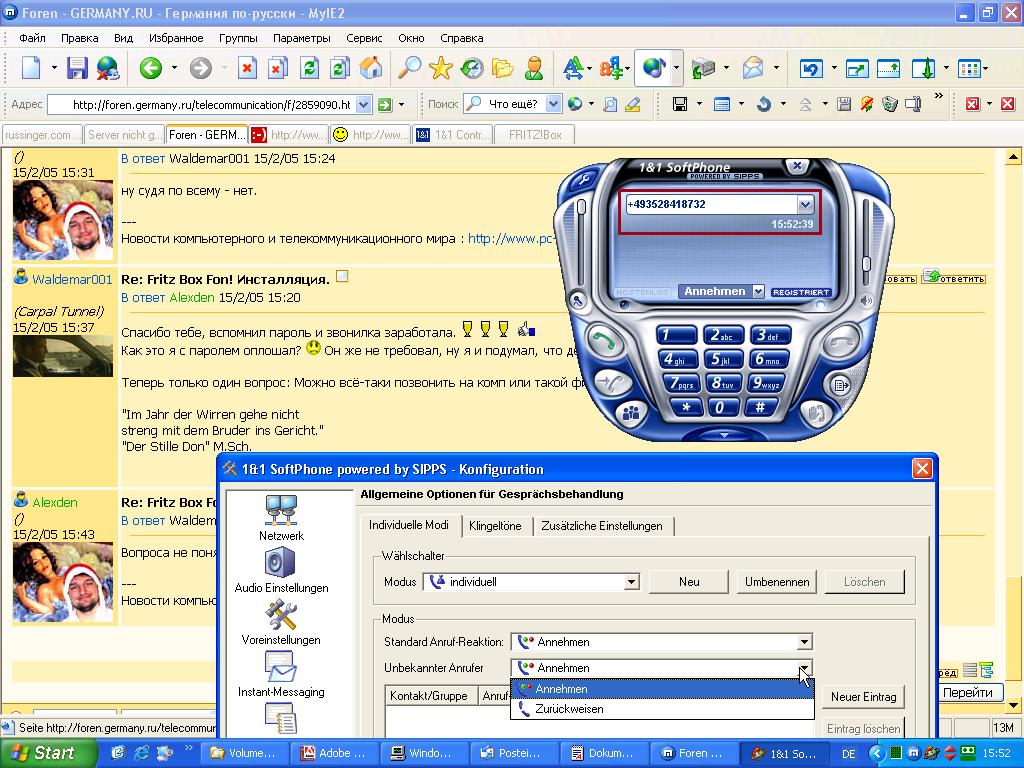Image resolution: width=1024 pixels, height=768 pixels.
Task: Expand the search box dropdown arrow
Action: click(553, 104)
